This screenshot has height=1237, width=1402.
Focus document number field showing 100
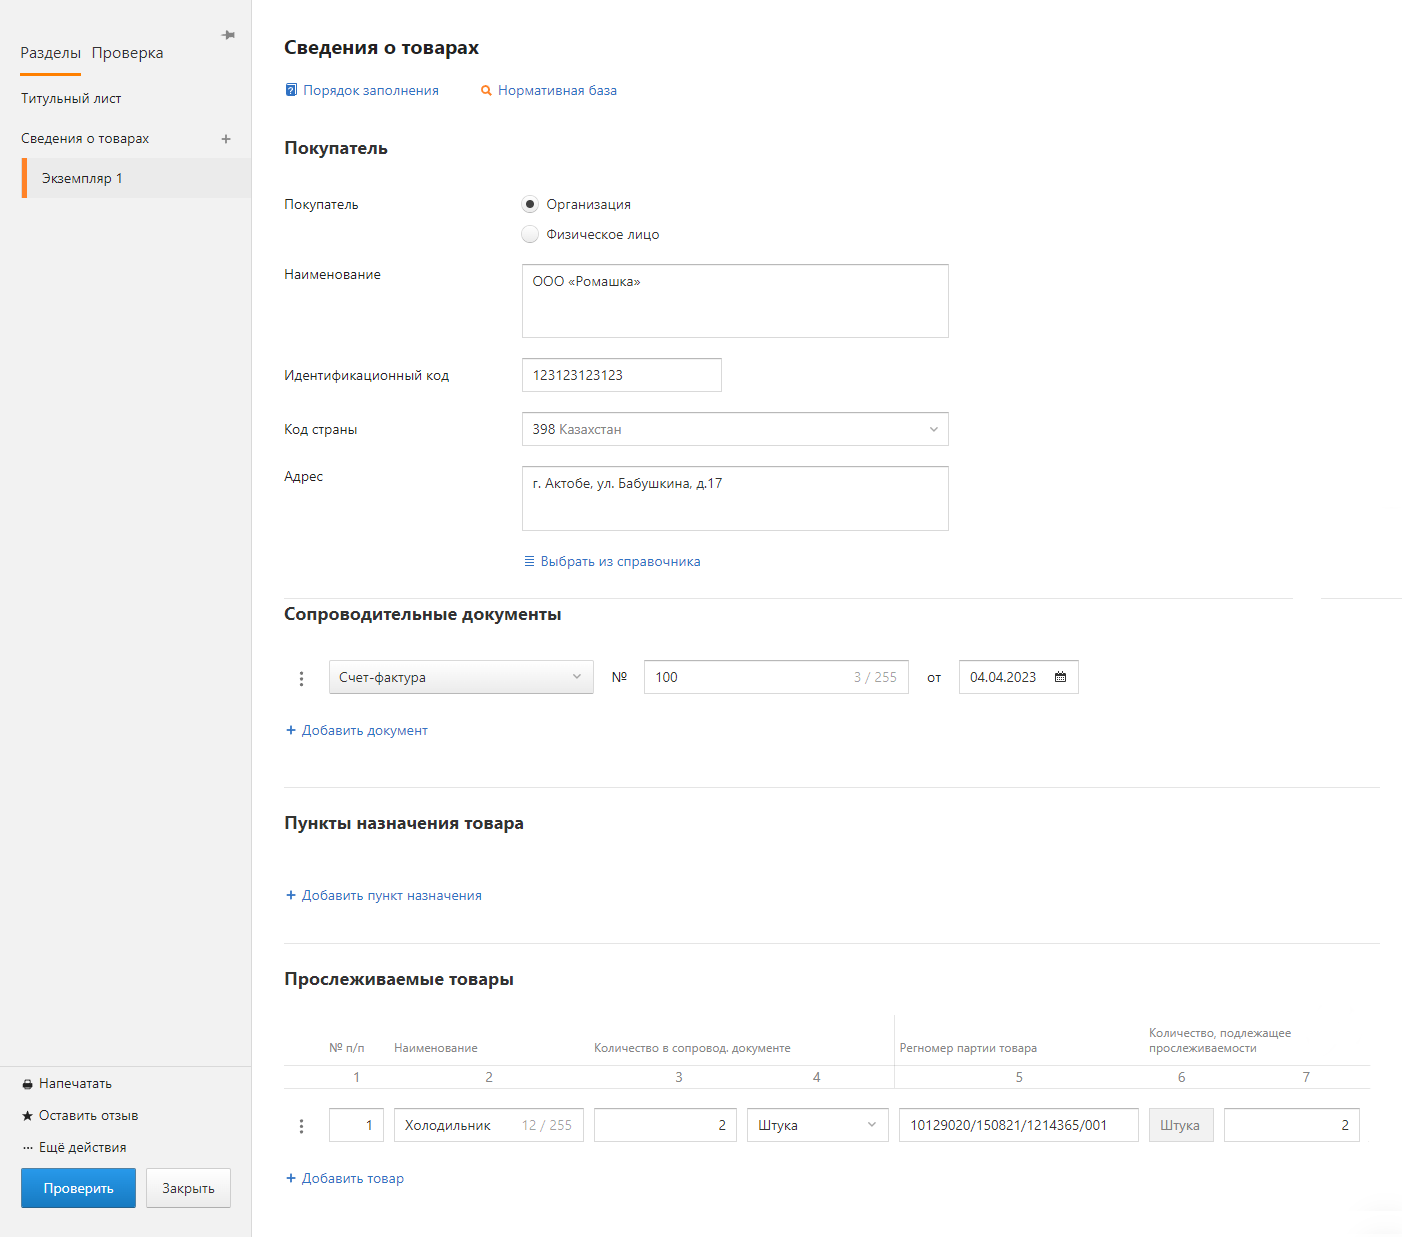[776, 677]
